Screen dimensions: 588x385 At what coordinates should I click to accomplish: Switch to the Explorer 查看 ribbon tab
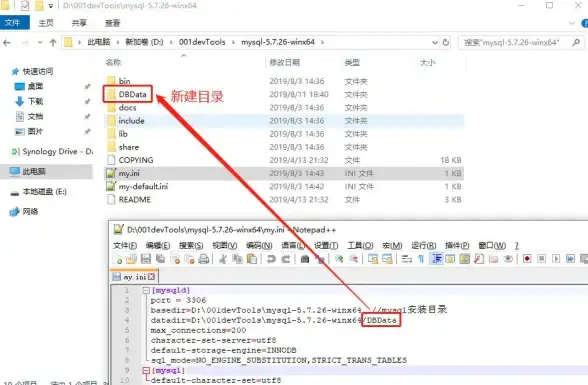point(112,23)
